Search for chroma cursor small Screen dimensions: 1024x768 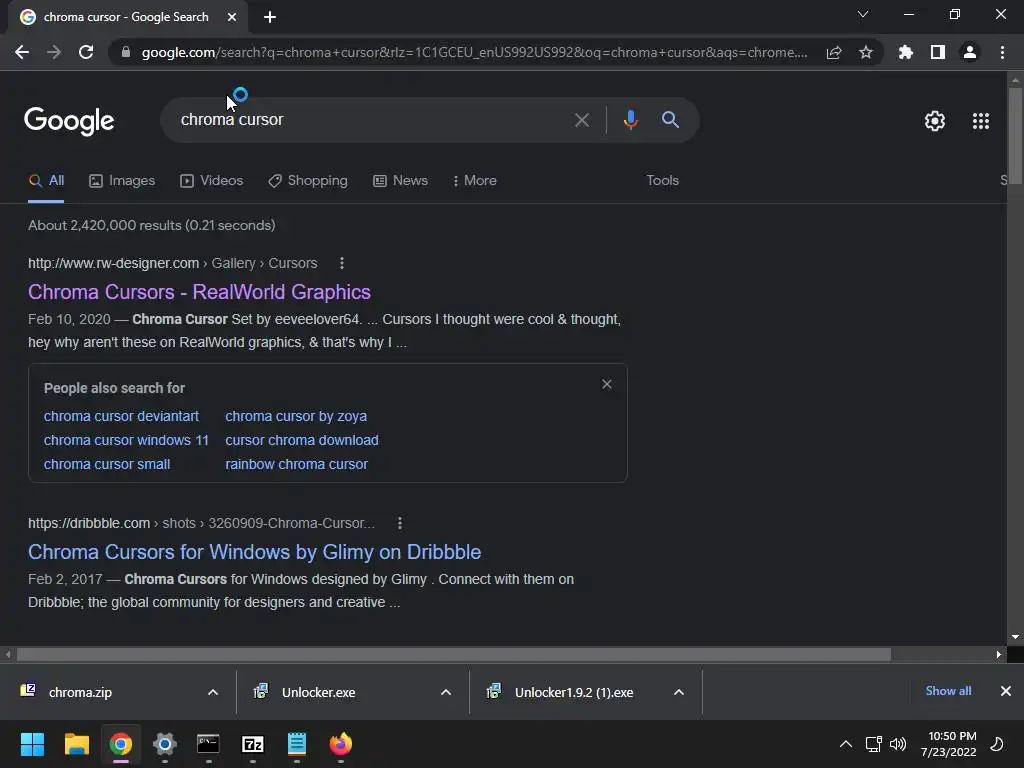[107, 464]
